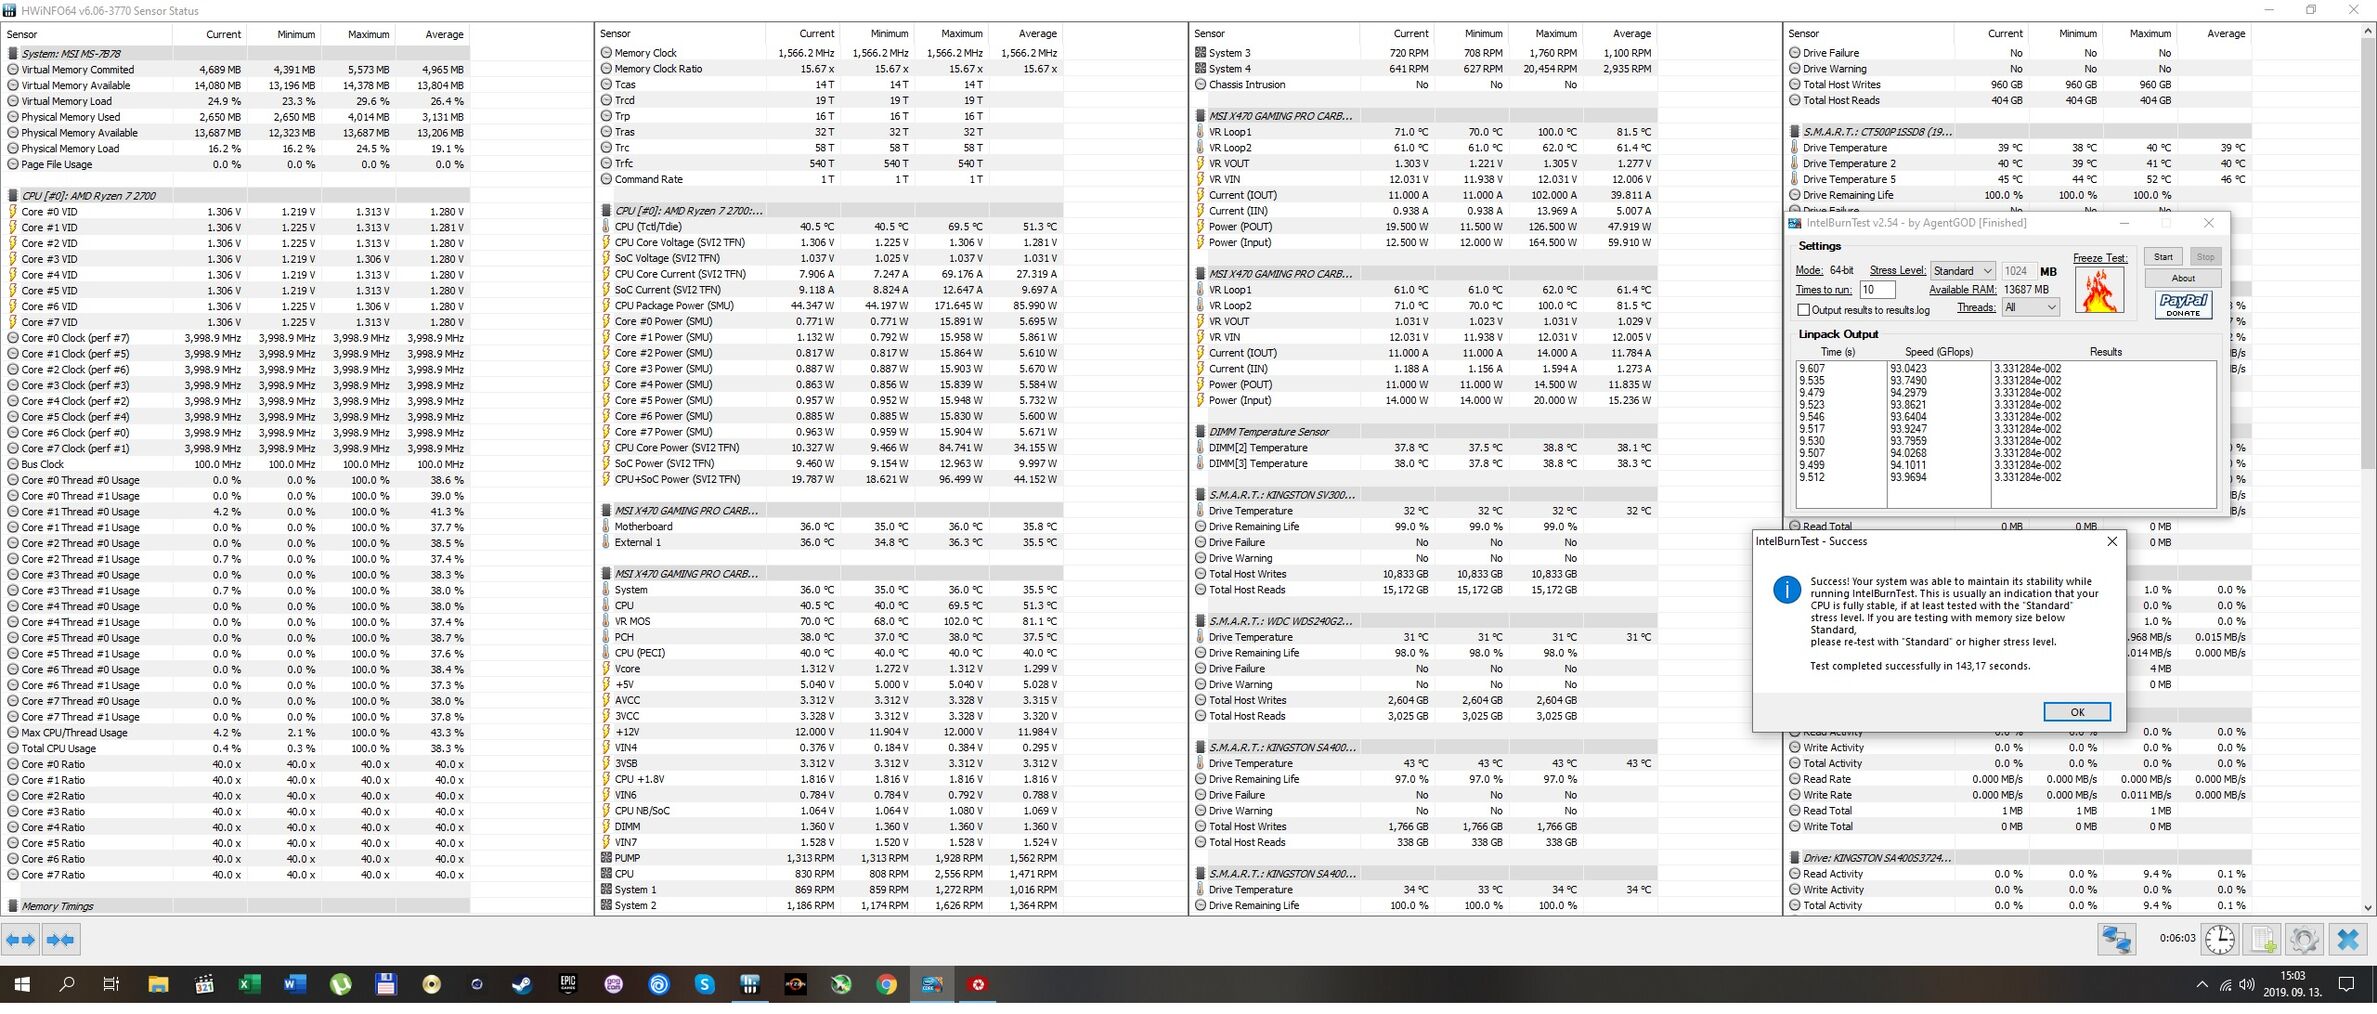
Task: Open uTorrent from the taskbar
Action: click(x=340, y=985)
